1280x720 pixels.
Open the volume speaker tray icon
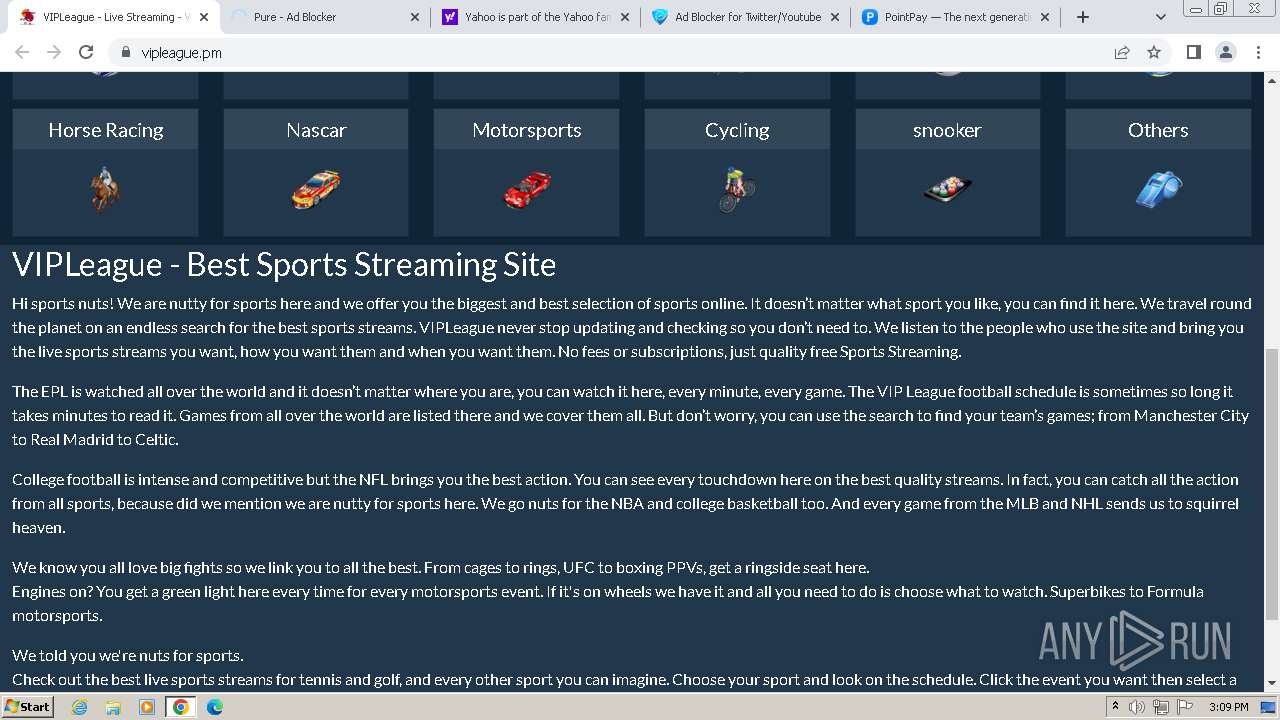click(1137, 707)
